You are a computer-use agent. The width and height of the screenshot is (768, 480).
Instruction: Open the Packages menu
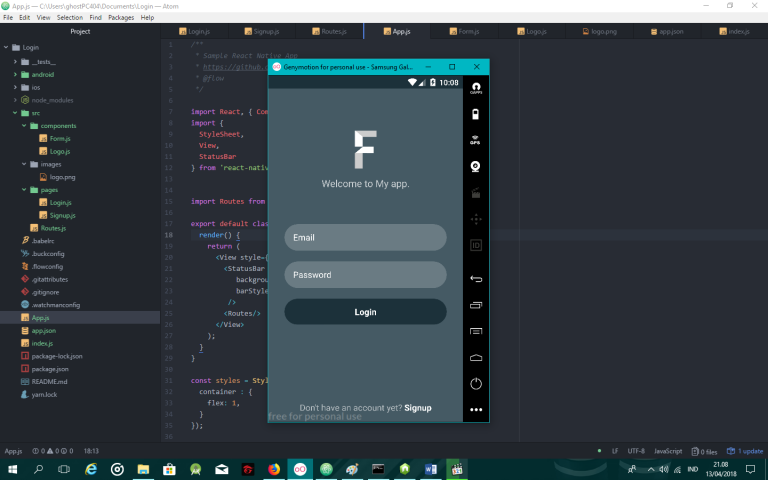pyautogui.click(x=120, y=18)
